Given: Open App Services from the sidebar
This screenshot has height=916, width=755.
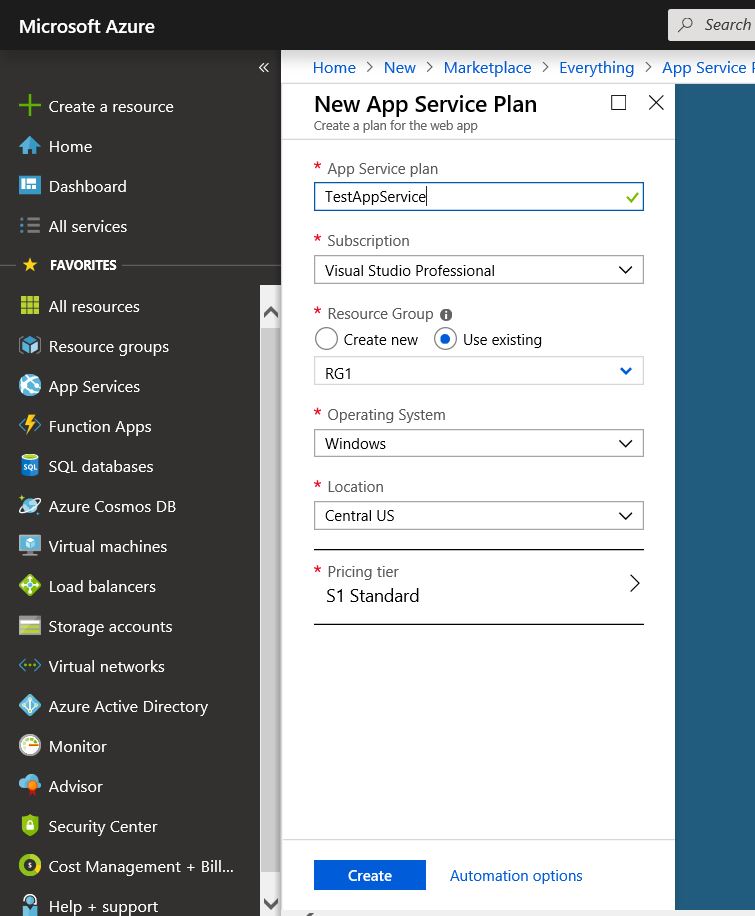Looking at the screenshot, I should [x=95, y=386].
